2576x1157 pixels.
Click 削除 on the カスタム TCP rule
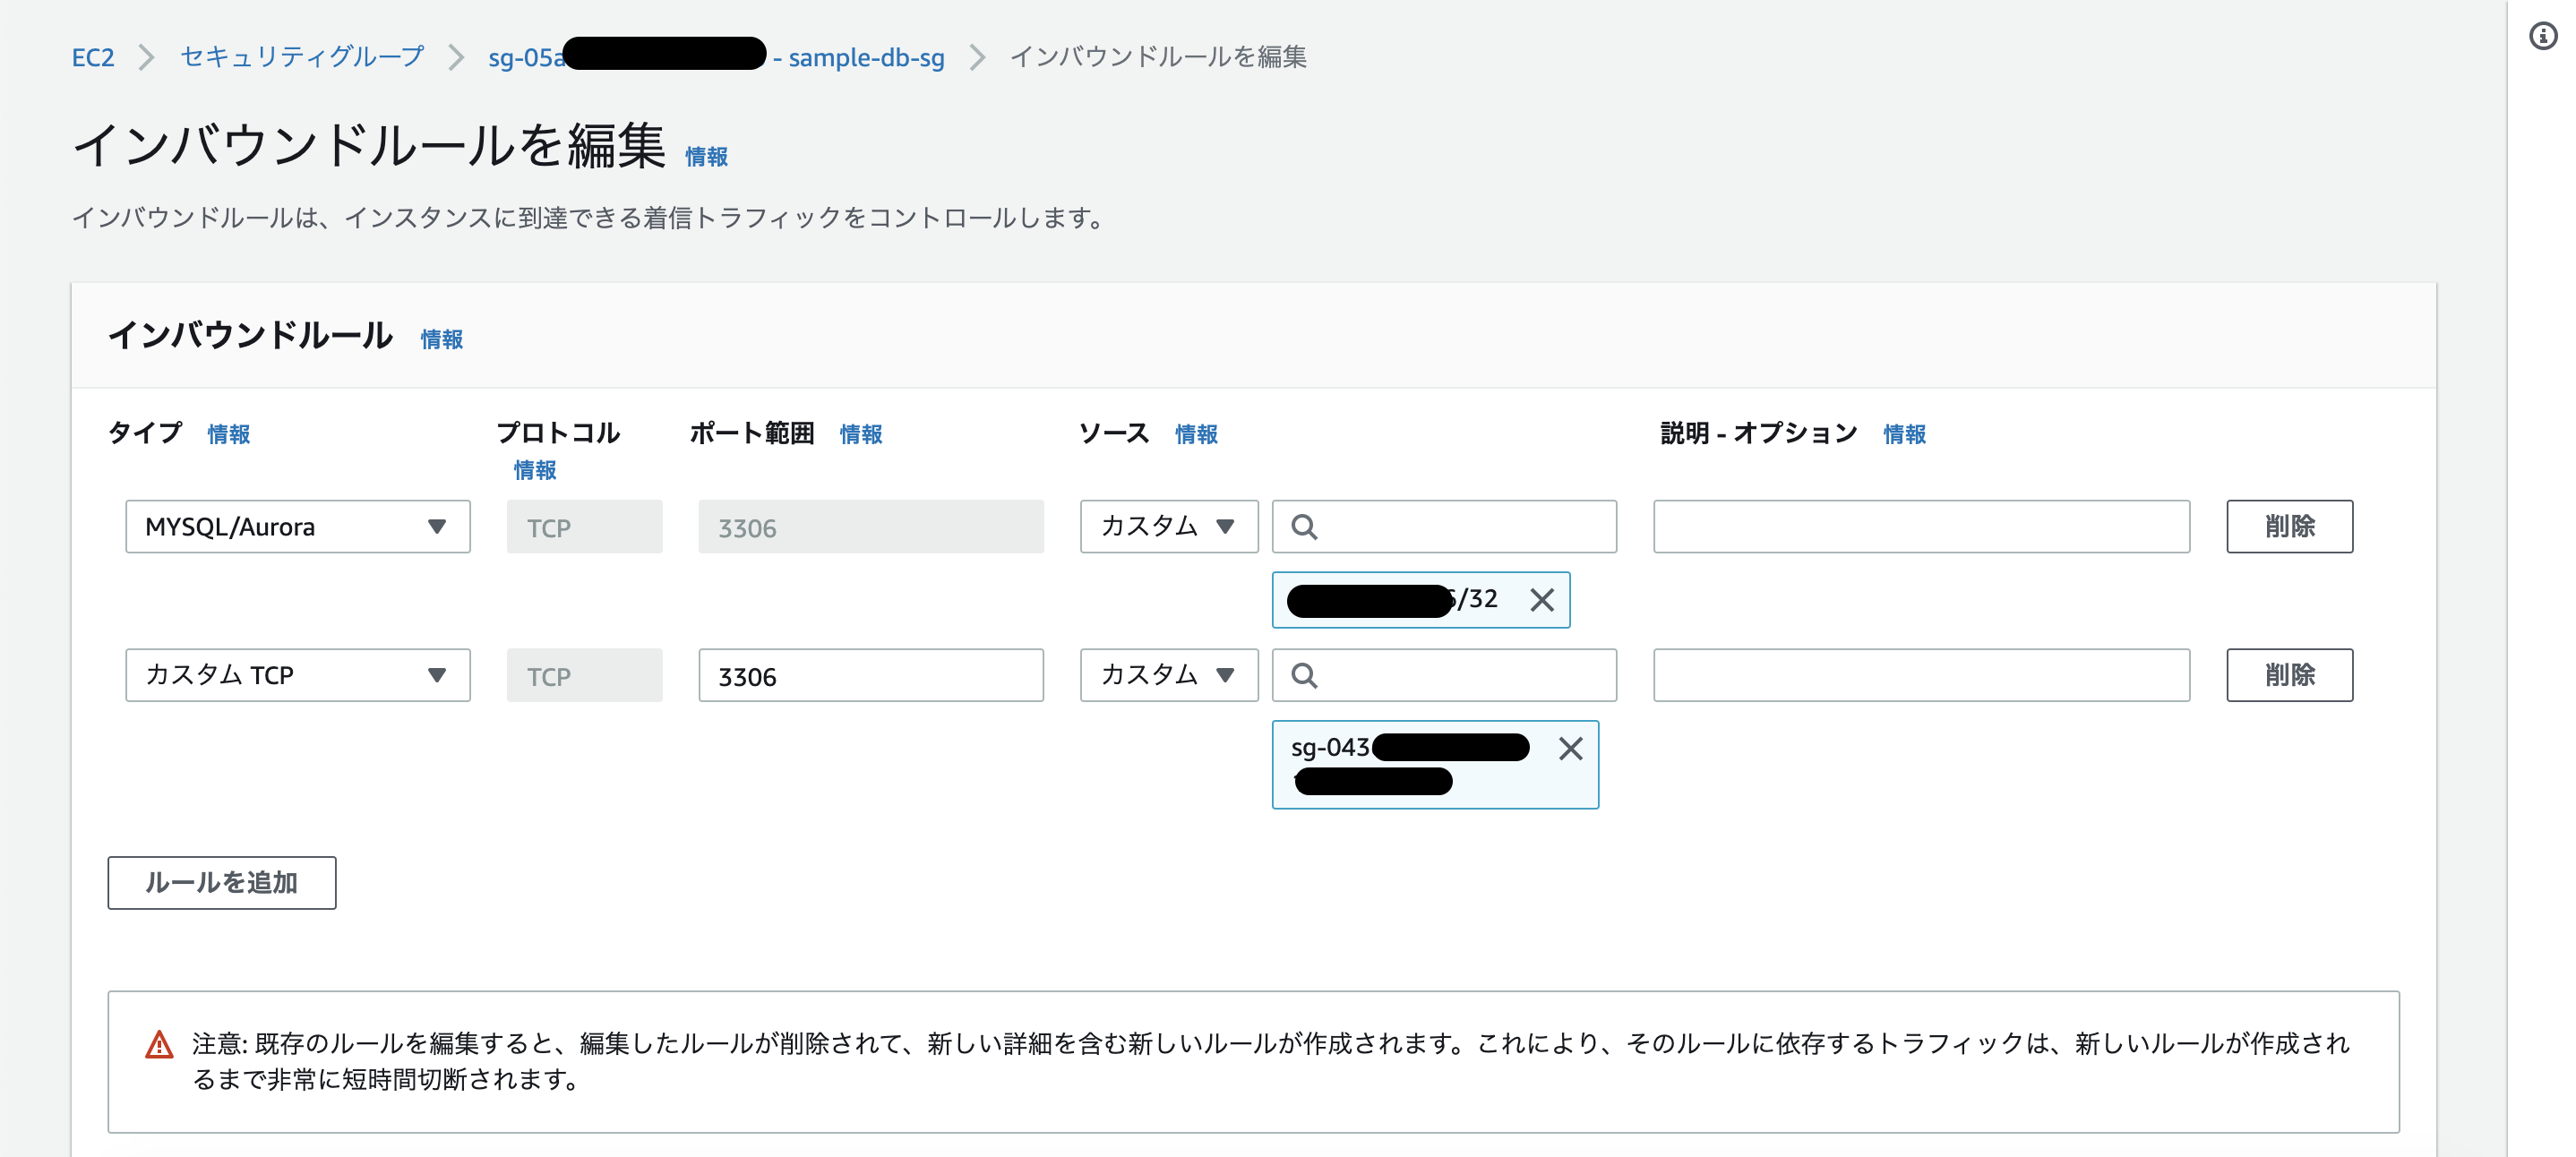tap(2289, 675)
